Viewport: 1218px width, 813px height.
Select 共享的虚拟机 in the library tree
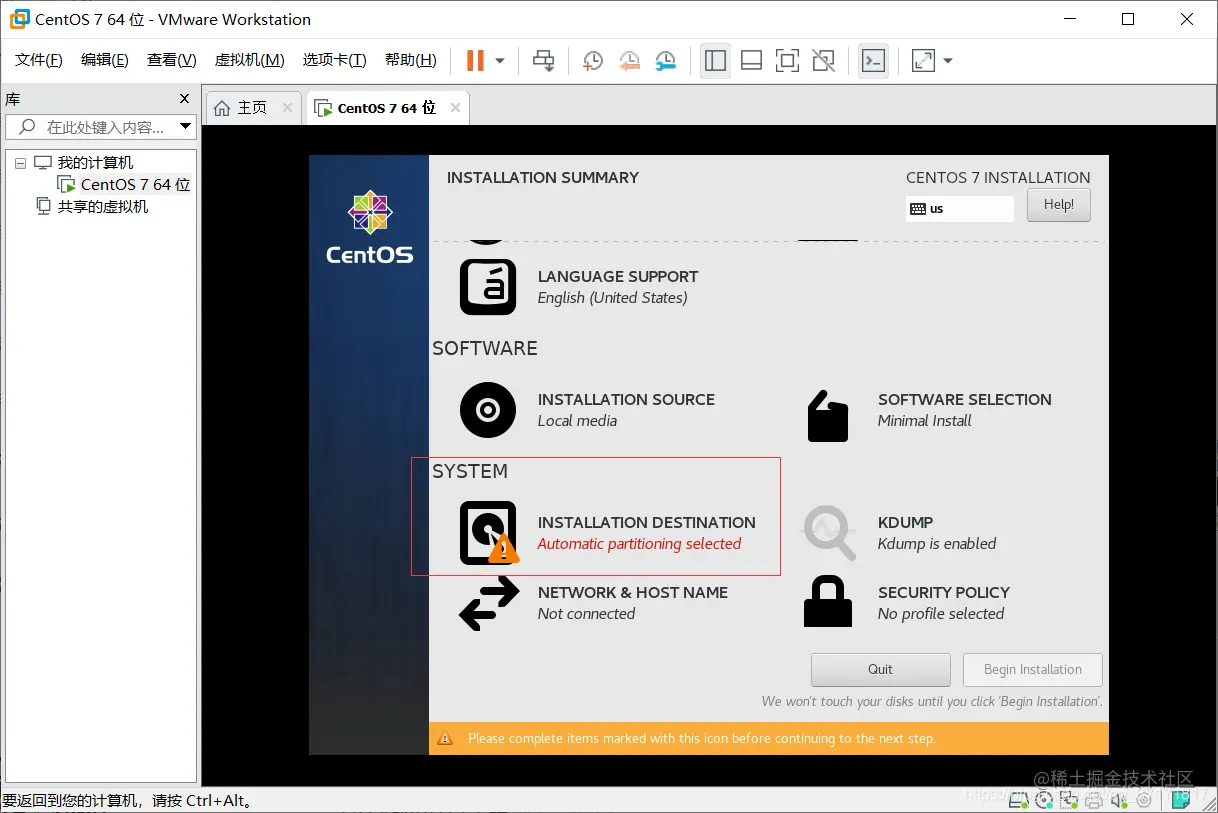pos(103,206)
